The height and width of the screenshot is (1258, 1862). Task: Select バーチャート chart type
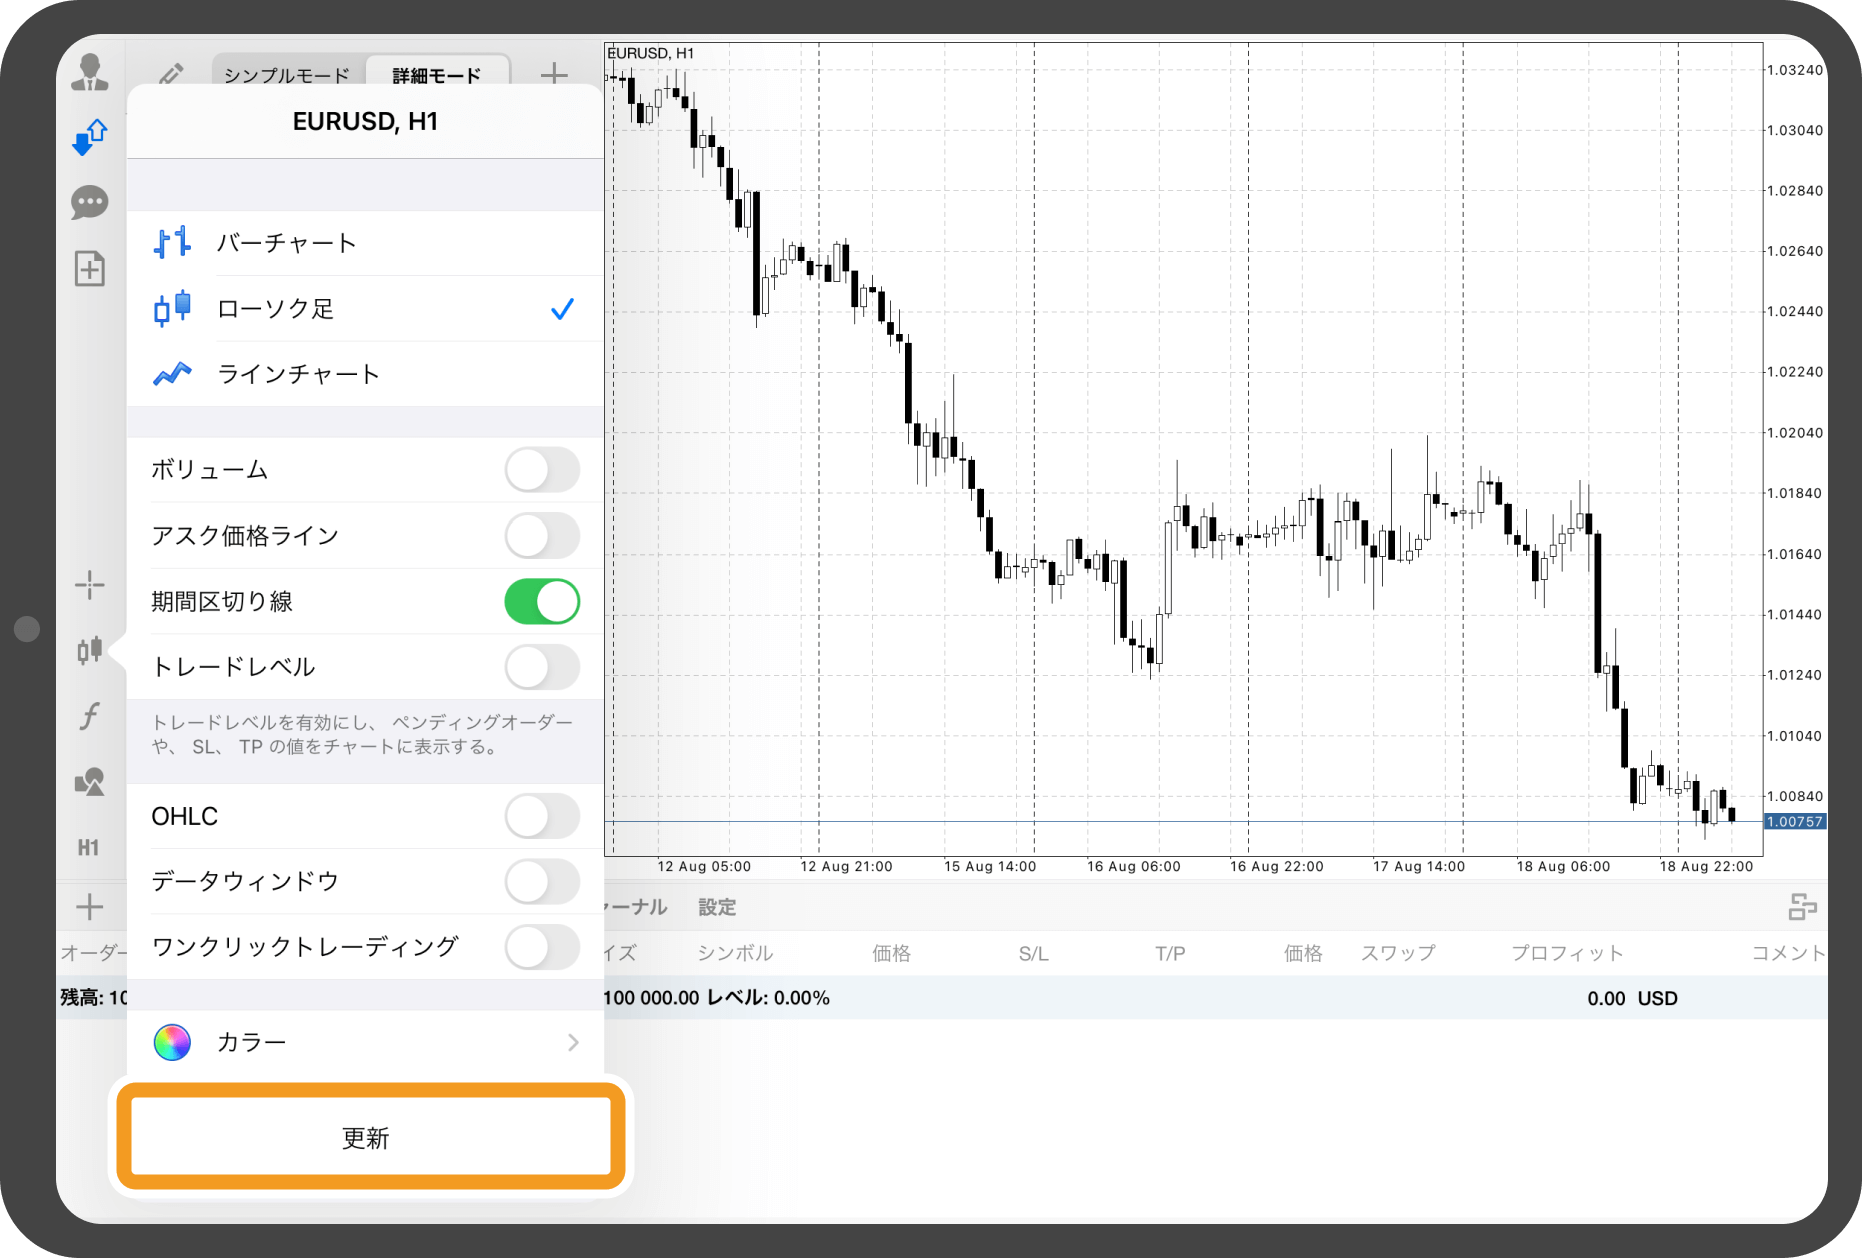(286, 243)
